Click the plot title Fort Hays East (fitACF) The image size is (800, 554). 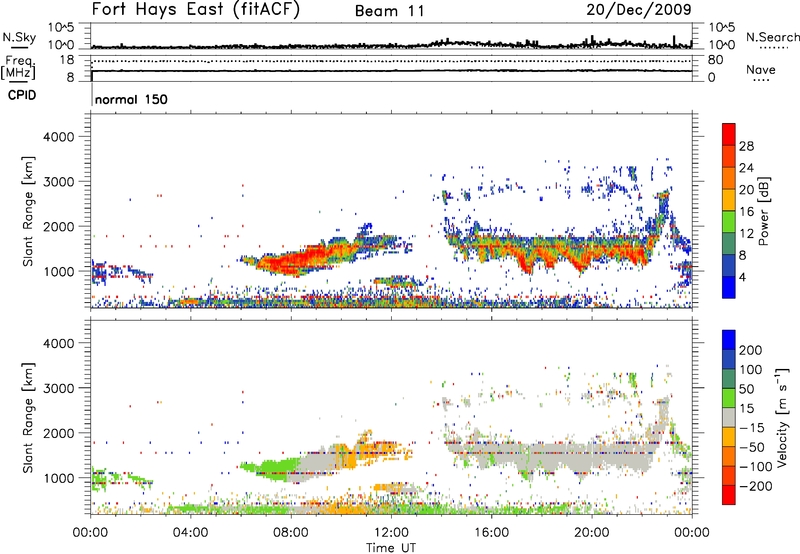pyautogui.click(x=196, y=9)
